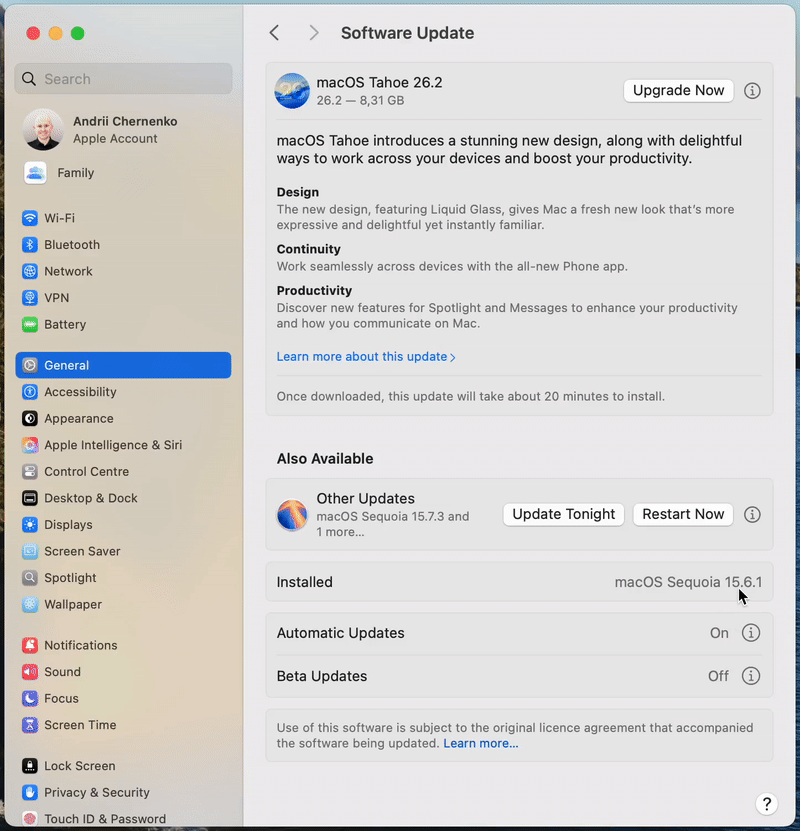Click the Screen Saver icon
Viewport: 800px width, 831px height.
click(x=30, y=551)
